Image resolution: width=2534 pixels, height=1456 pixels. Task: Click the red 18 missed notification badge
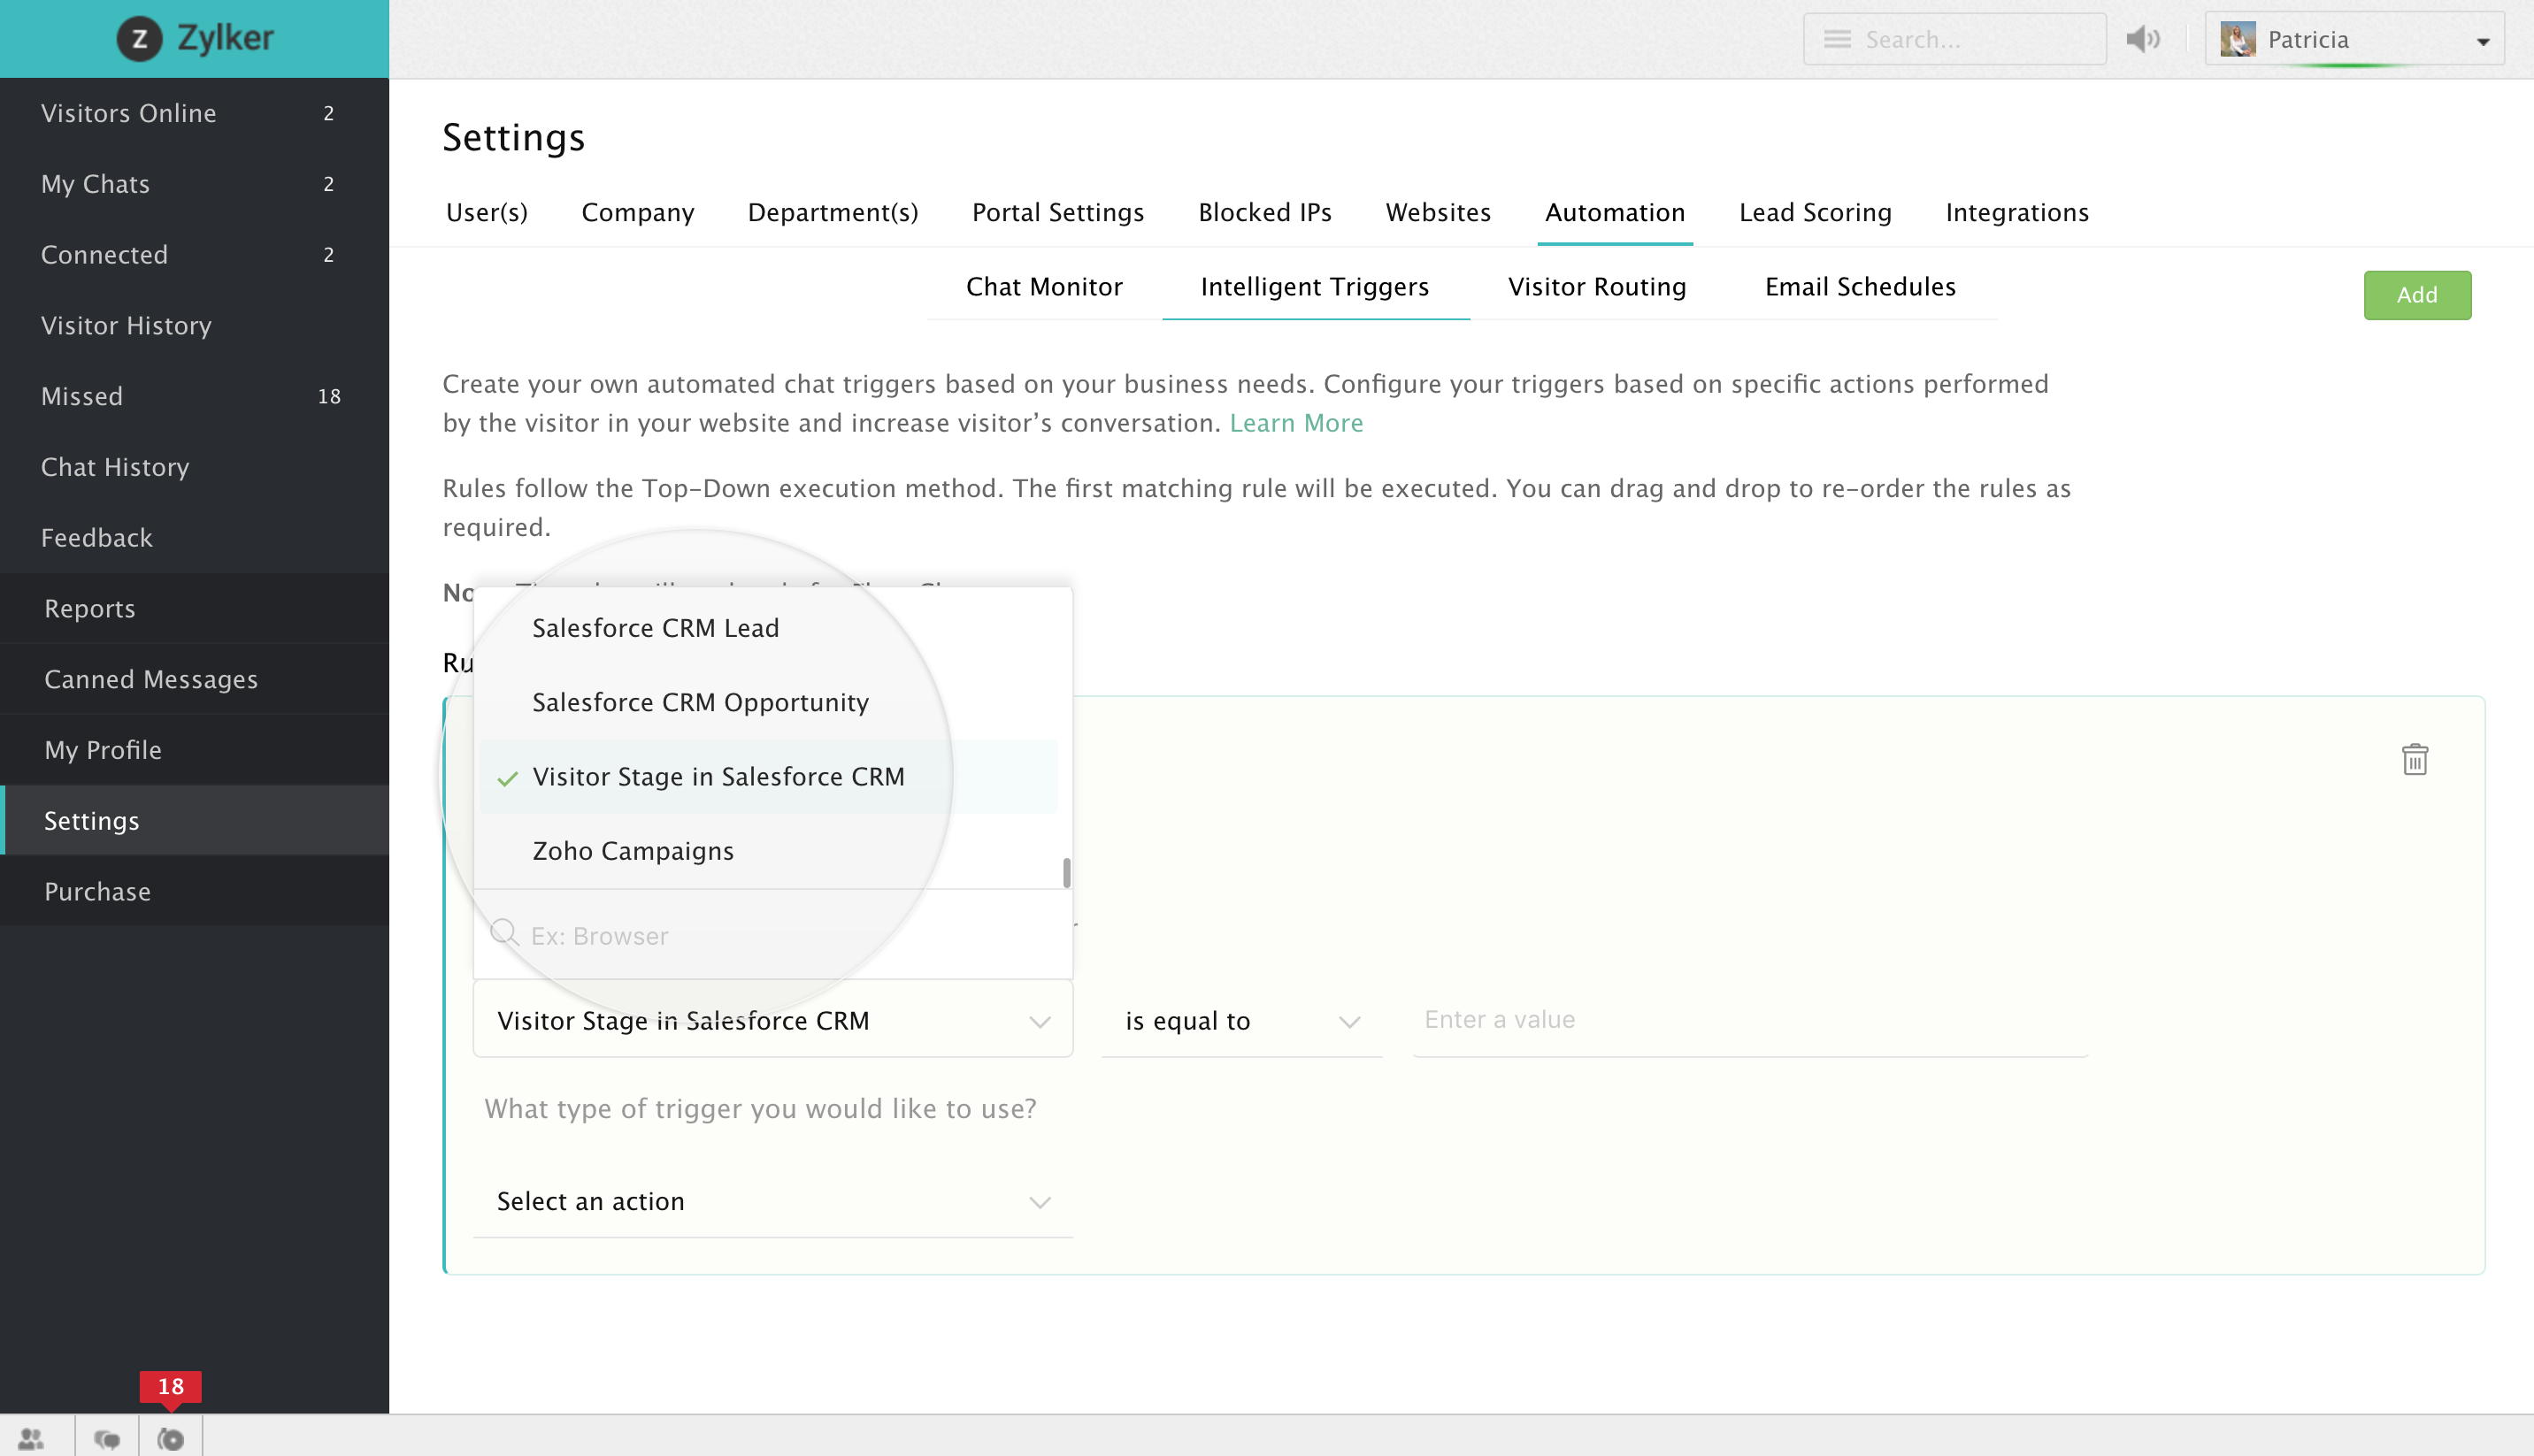pyautogui.click(x=170, y=1388)
